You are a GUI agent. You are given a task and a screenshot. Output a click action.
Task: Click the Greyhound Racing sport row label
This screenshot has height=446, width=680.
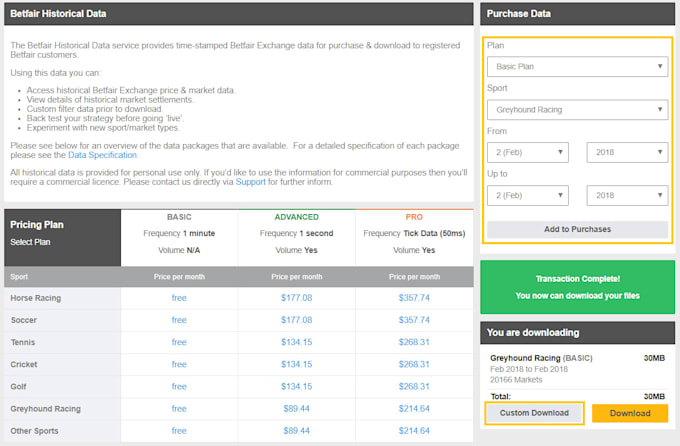pos(46,409)
